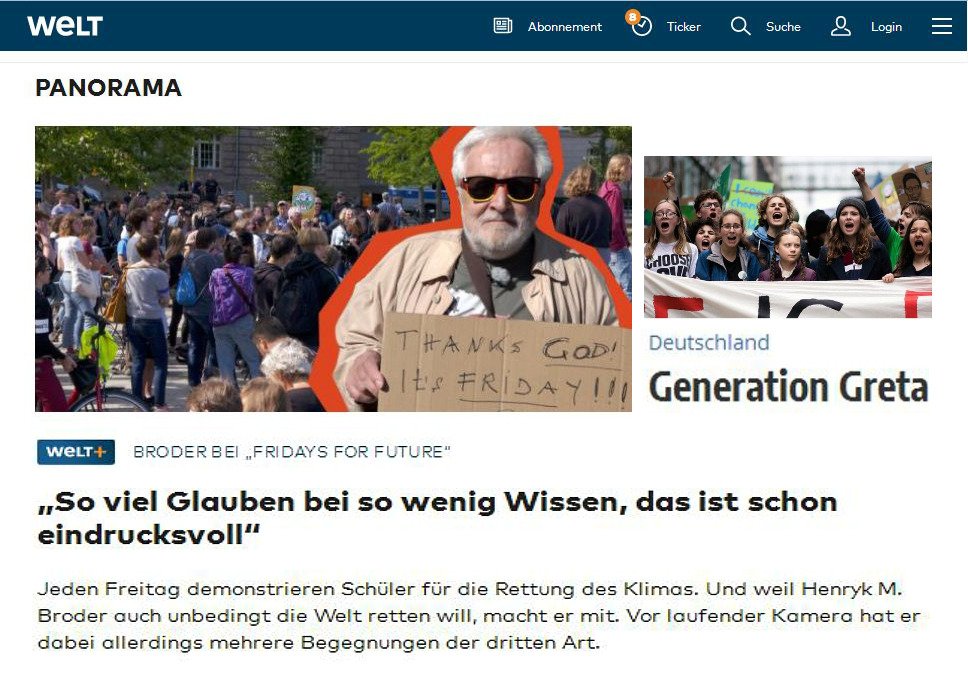Viewport: 968px width, 681px height.
Task: Open the "So viel Glauben" article headline
Action: (x=437, y=519)
